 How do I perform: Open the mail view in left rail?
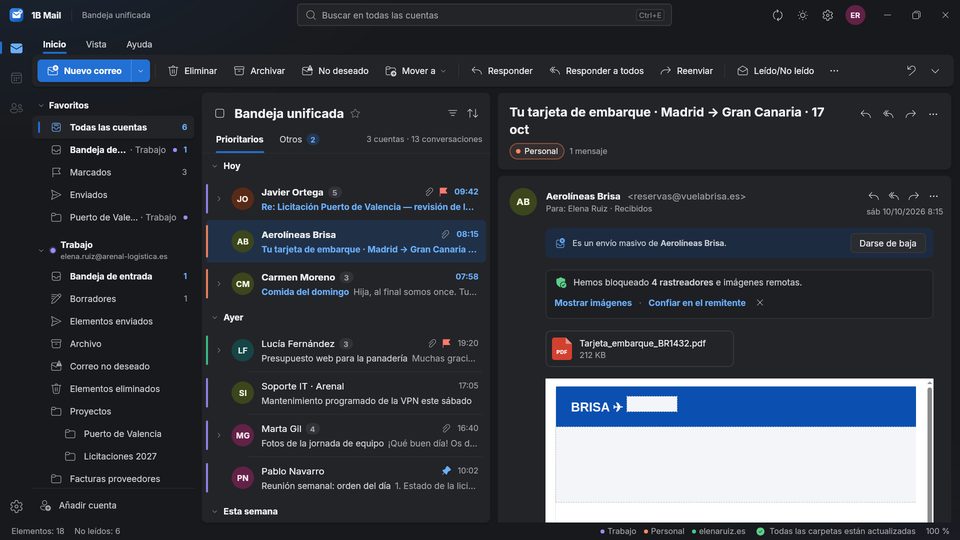pyautogui.click(x=17, y=48)
